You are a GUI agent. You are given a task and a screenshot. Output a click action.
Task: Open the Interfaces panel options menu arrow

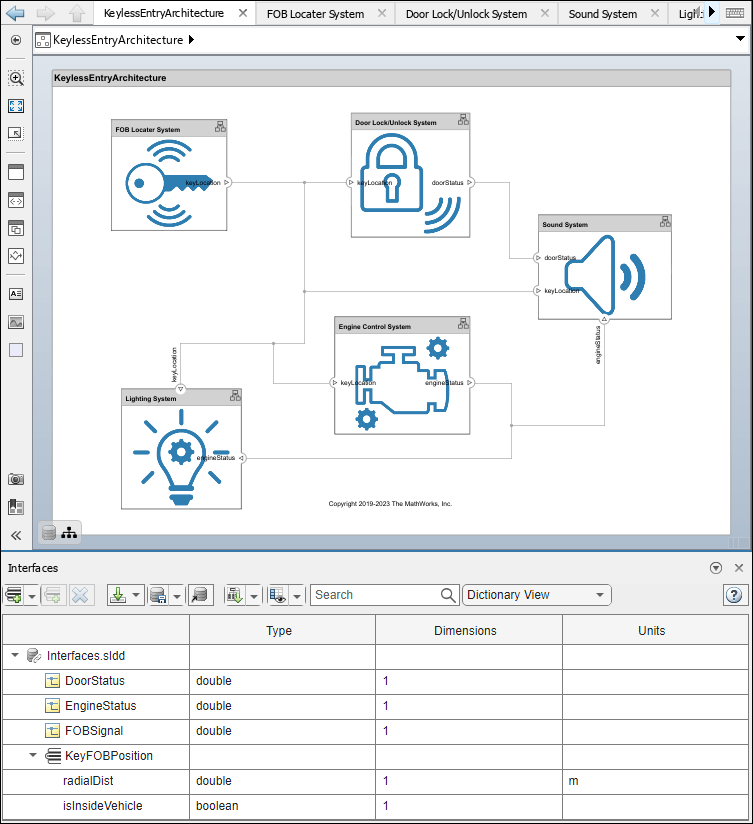pyautogui.click(x=716, y=568)
